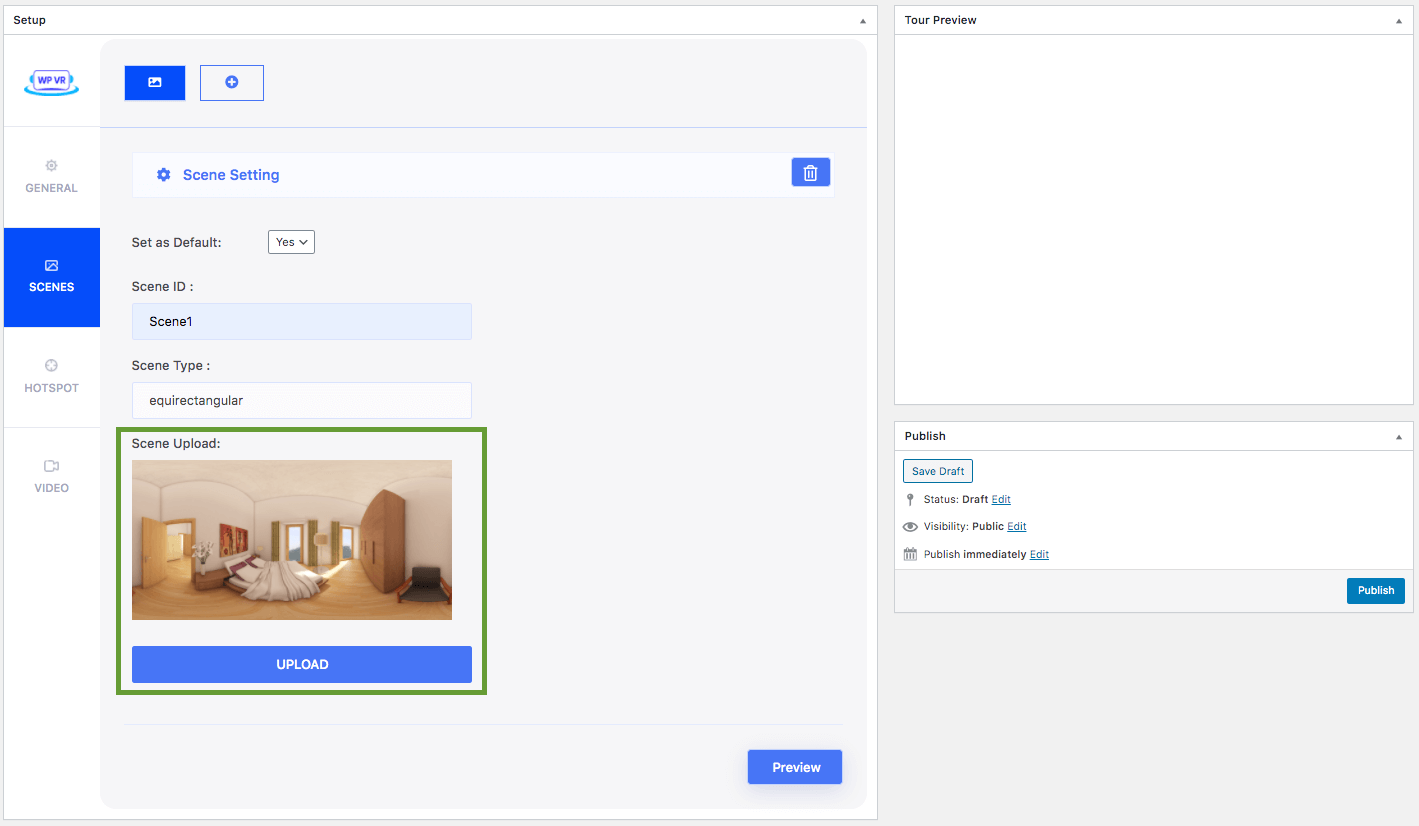Click the Set as Default label
The image size is (1419, 826).
[x=177, y=242]
